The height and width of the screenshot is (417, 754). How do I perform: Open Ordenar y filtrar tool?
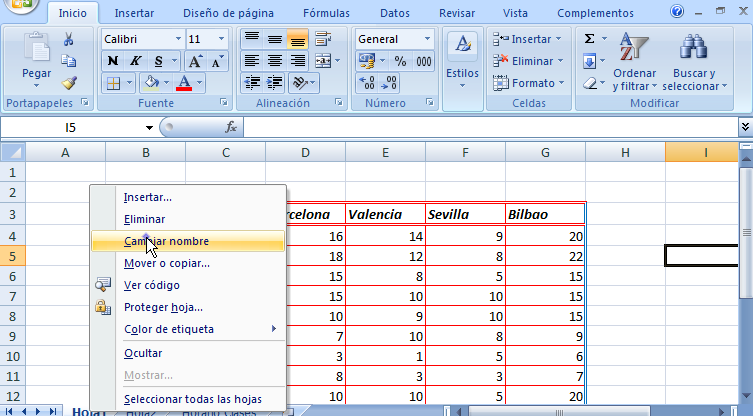coord(634,62)
